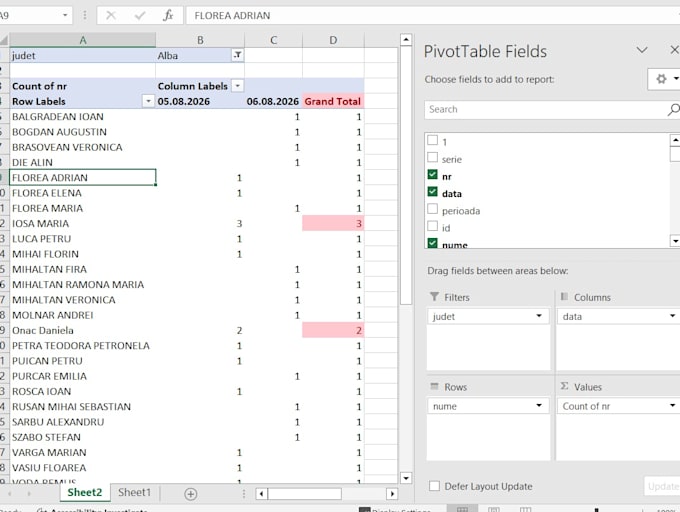
Task: Select column D header
Action: coord(333,40)
